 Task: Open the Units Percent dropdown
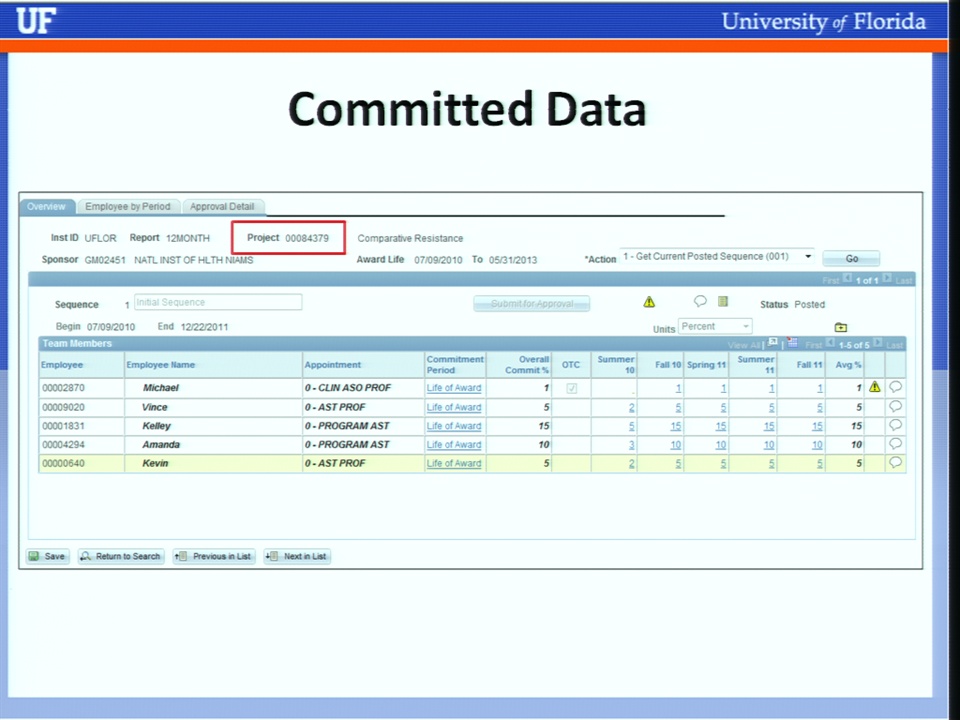coord(715,327)
